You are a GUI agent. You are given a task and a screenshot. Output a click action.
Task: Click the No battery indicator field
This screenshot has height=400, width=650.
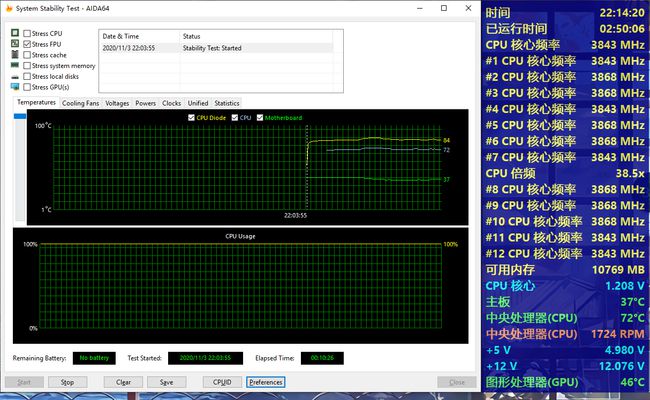94,358
